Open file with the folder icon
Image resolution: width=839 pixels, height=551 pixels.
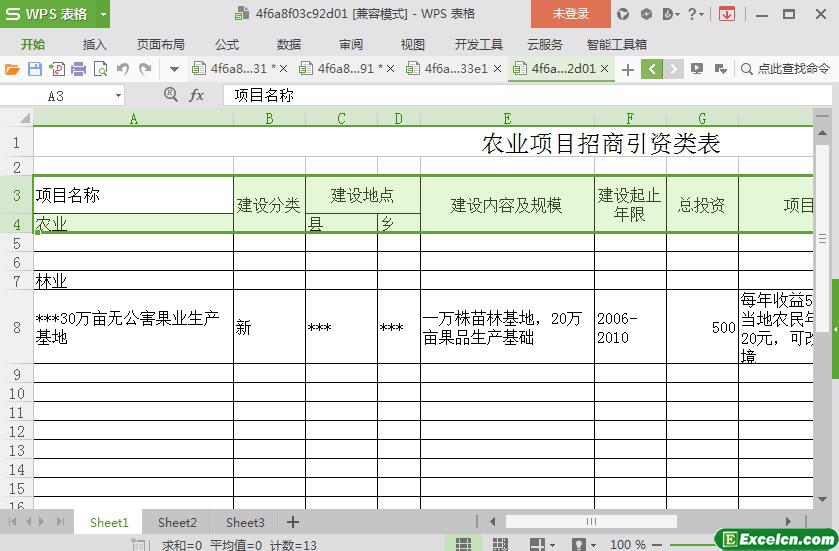(x=12, y=69)
